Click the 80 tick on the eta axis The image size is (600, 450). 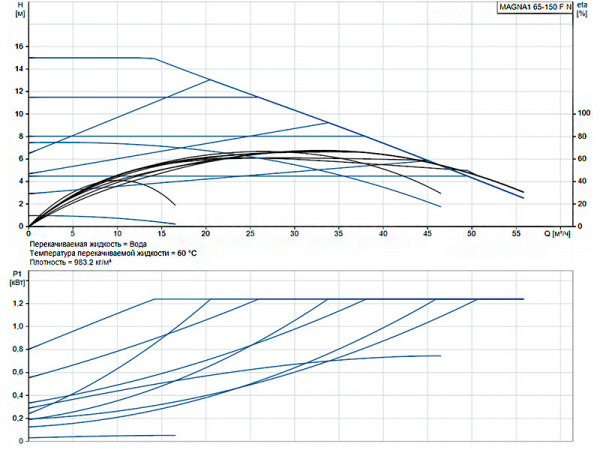(x=582, y=137)
